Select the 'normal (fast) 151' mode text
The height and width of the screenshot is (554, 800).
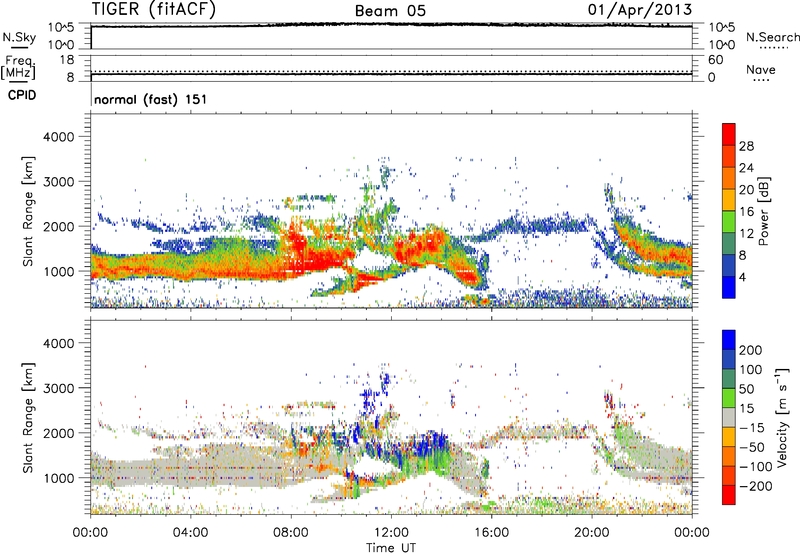(151, 99)
